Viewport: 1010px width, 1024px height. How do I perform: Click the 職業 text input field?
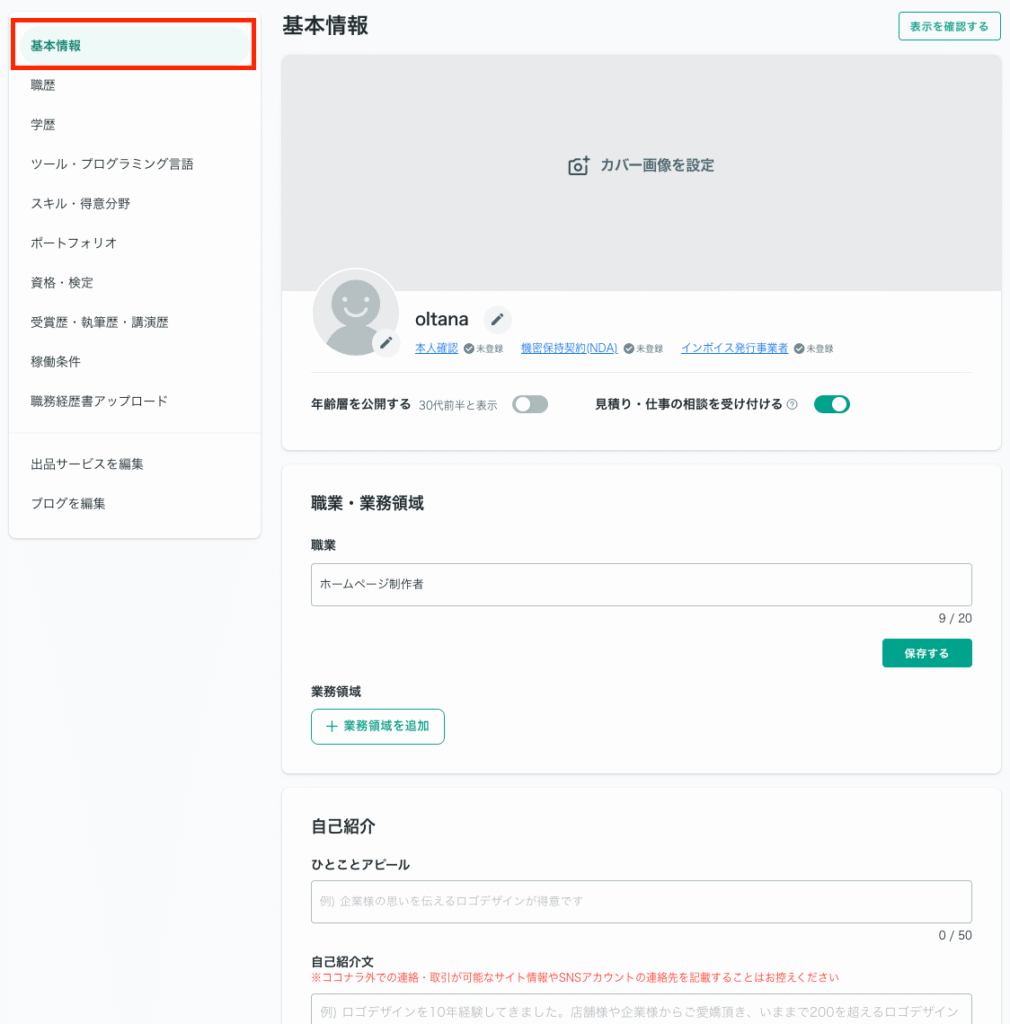[641, 584]
